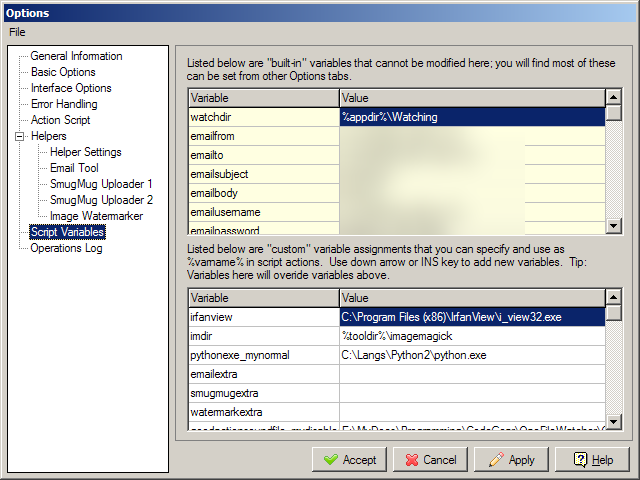Click the Apply button label
This screenshot has height=480, width=640.
tap(521, 460)
